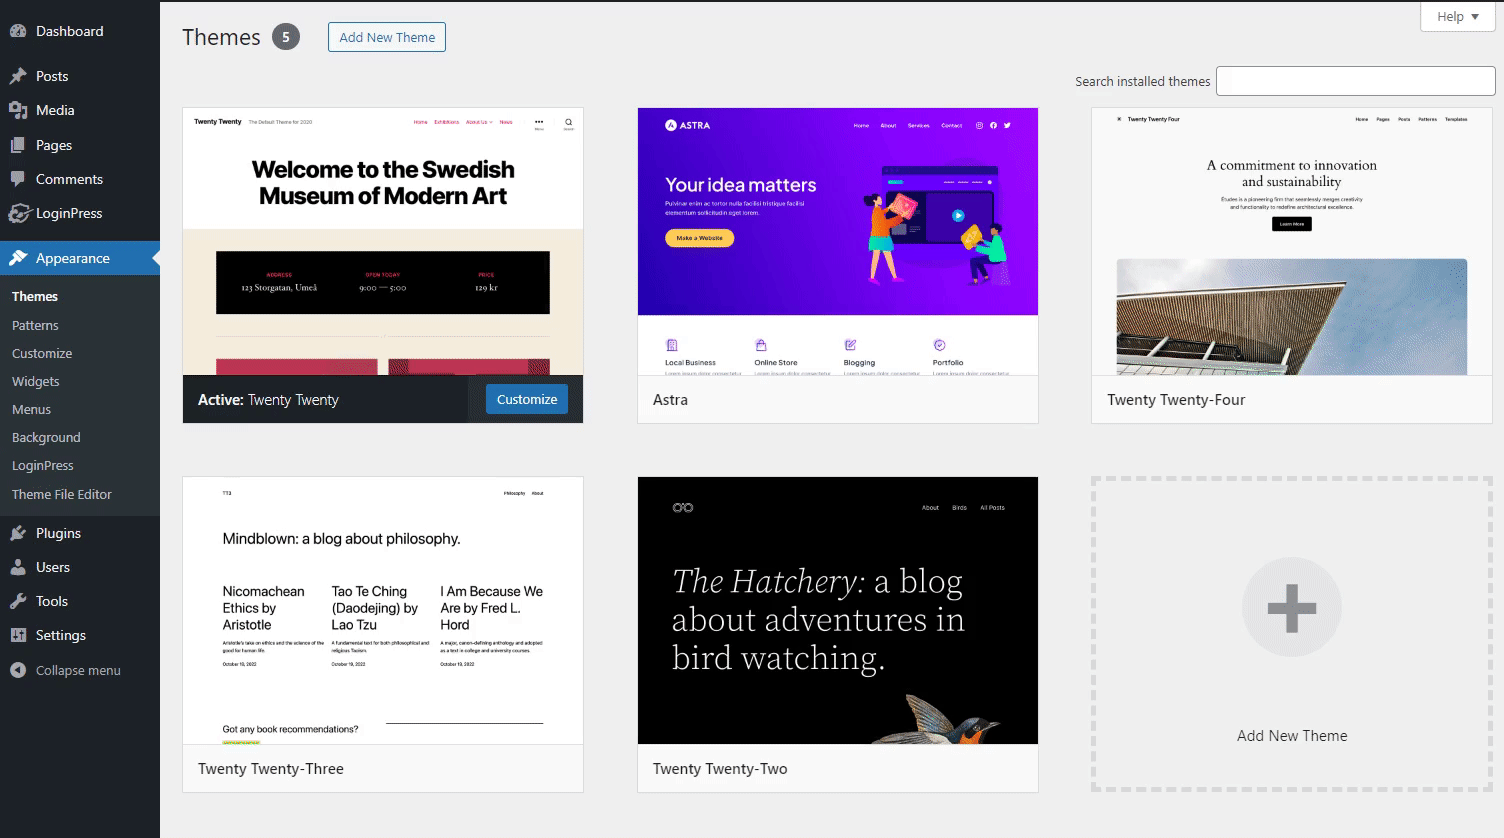Select the Twenty Twenty-Three theme screenshot
The image size is (1504, 838).
pos(383,610)
